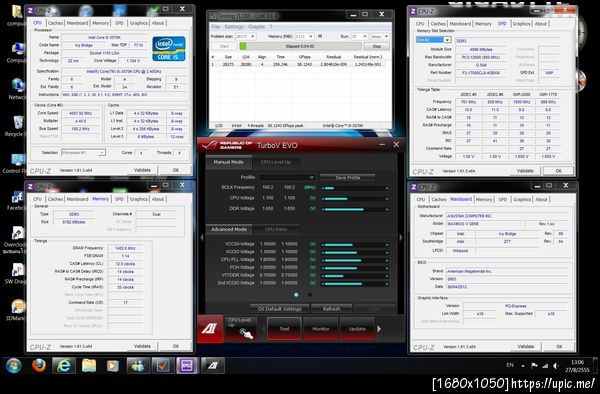Open the times unit dropdown in LinX
This screenshot has height=394, width=600.
pyautogui.click(x=380, y=36)
